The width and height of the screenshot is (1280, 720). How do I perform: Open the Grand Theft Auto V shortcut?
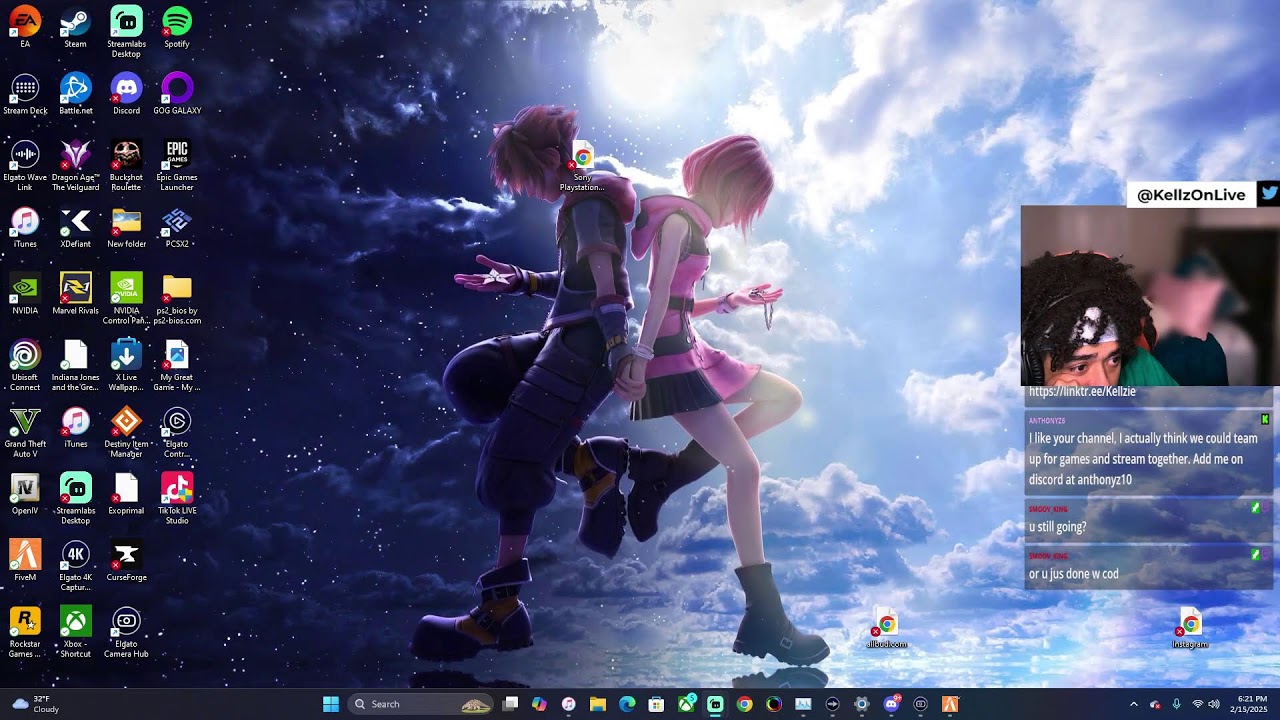coord(25,423)
